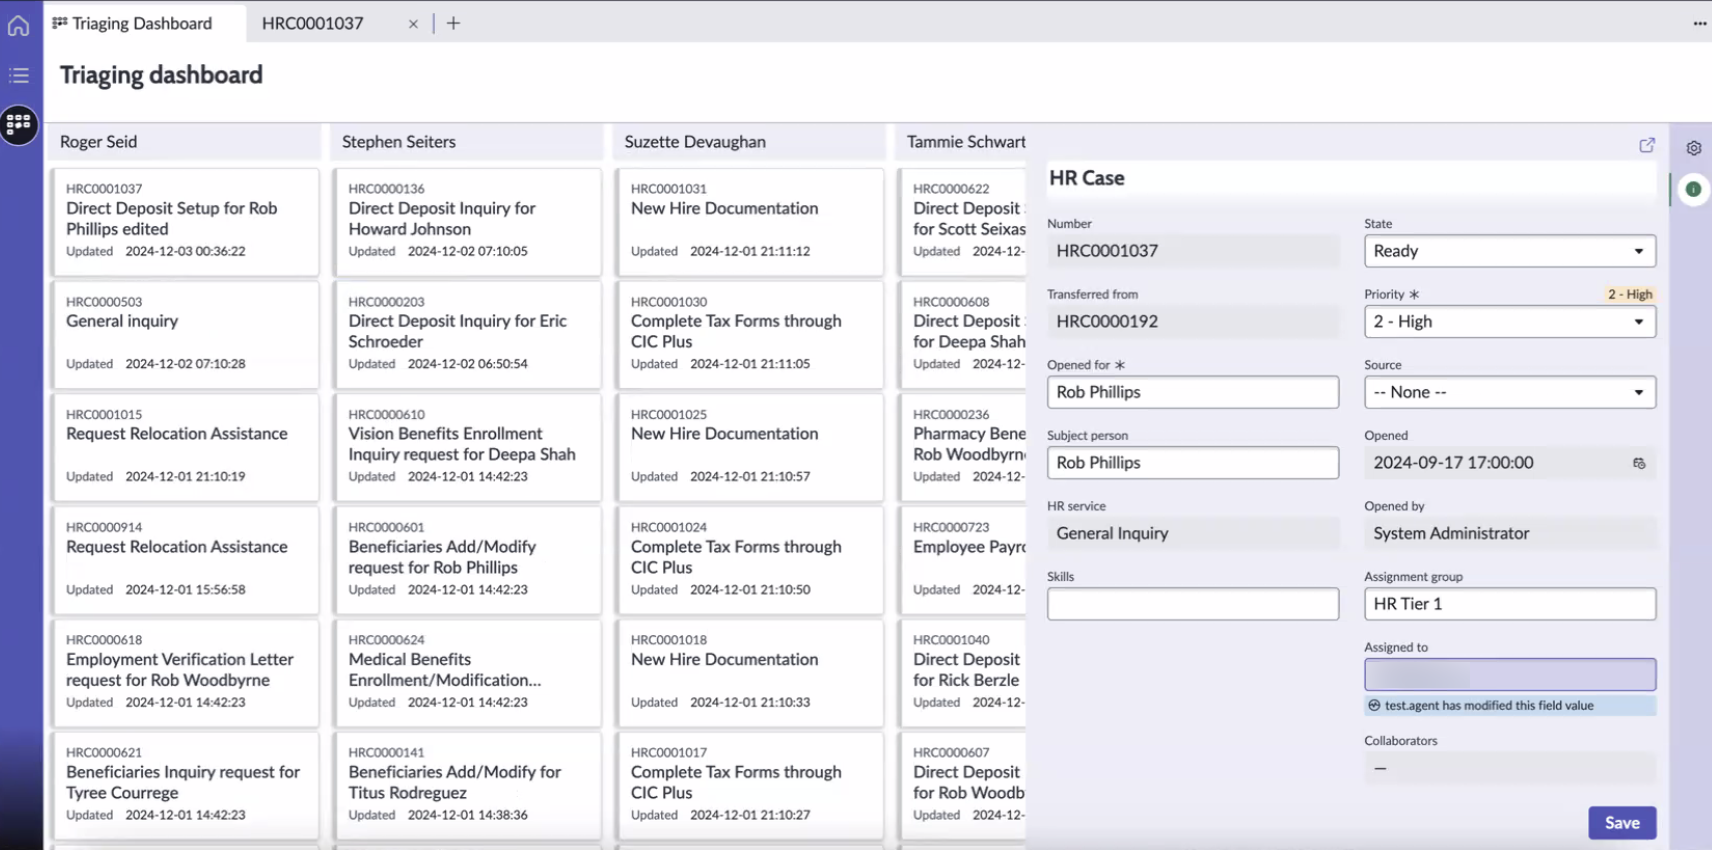Viewport: 1712px width, 850px height.
Task: Open card HRC0000610 Vision Benefits Enrollment
Action: (468, 448)
